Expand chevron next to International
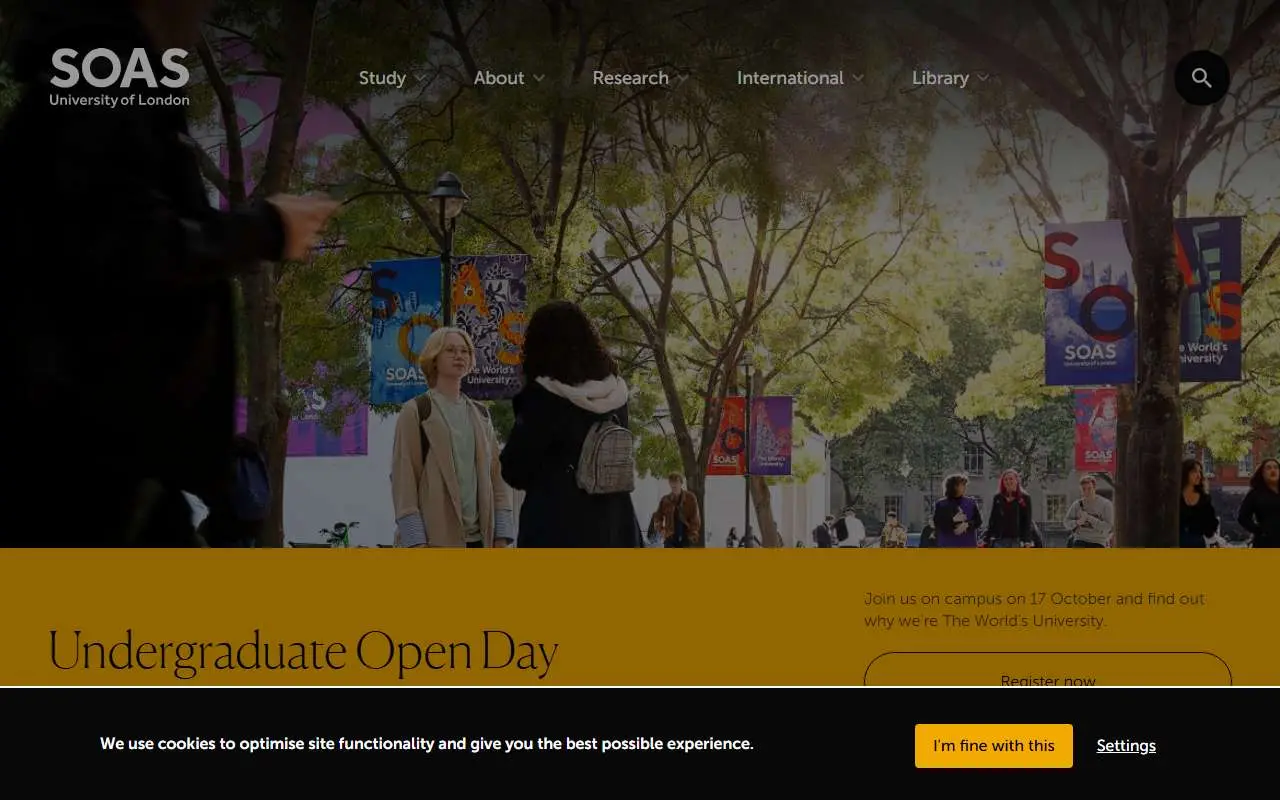The height and width of the screenshot is (800, 1280). pyautogui.click(x=858, y=78)
